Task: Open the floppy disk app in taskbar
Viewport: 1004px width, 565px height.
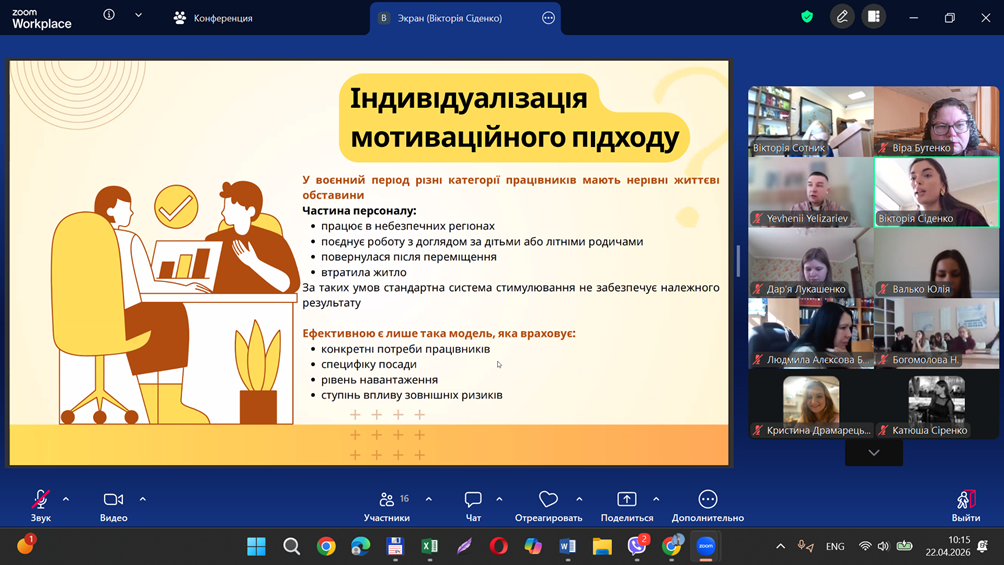Action: pos(395,546)
